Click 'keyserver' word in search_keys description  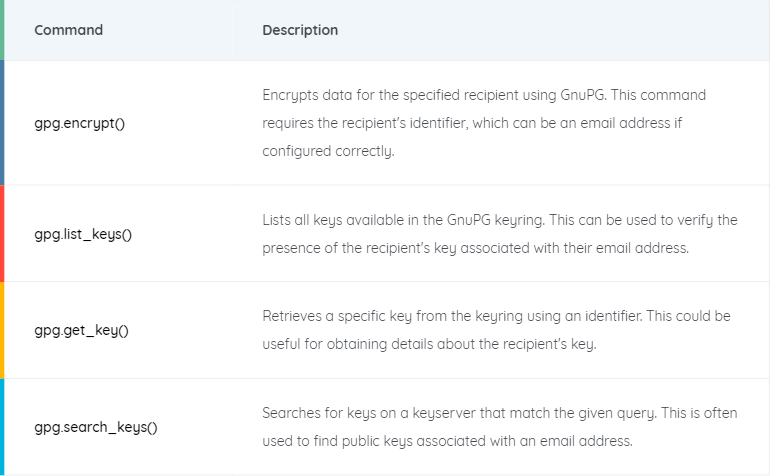point(444,413)
